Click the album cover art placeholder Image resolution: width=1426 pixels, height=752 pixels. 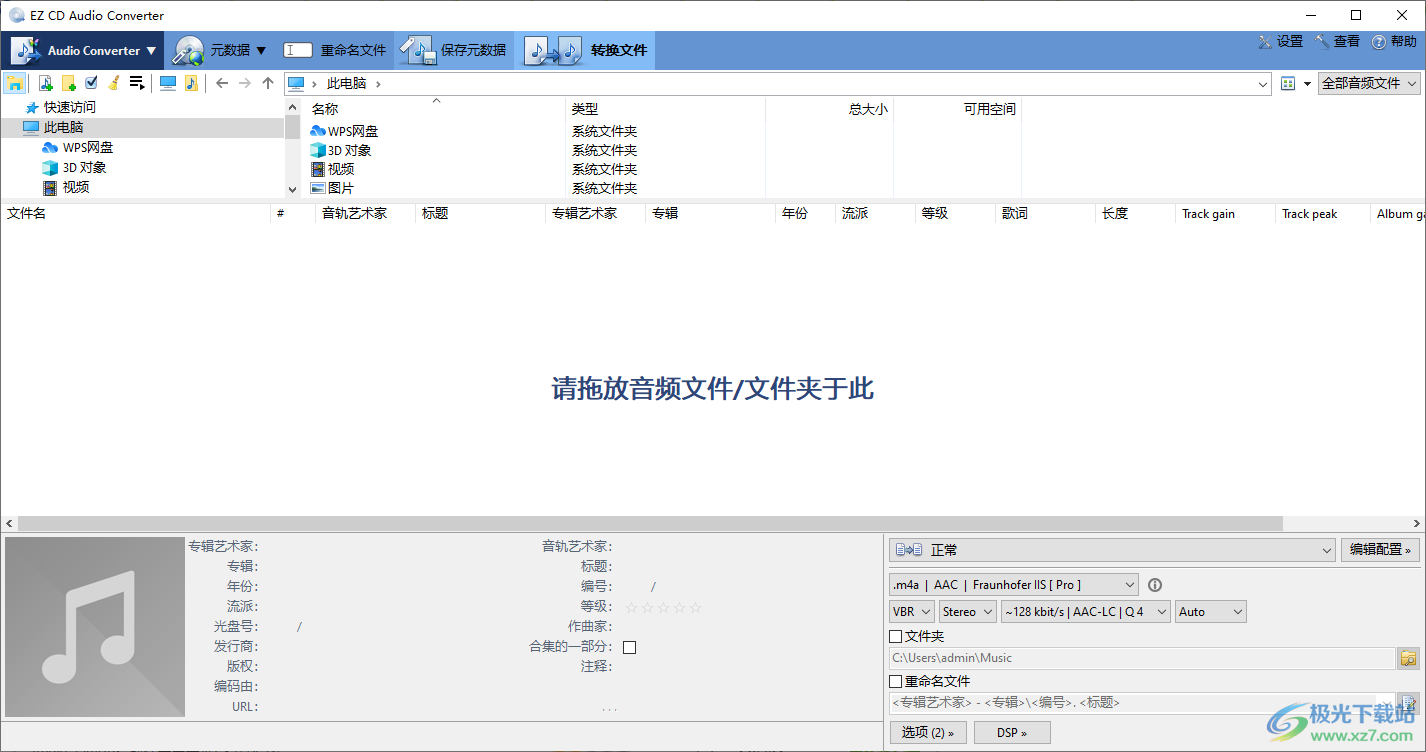[95, 627]
